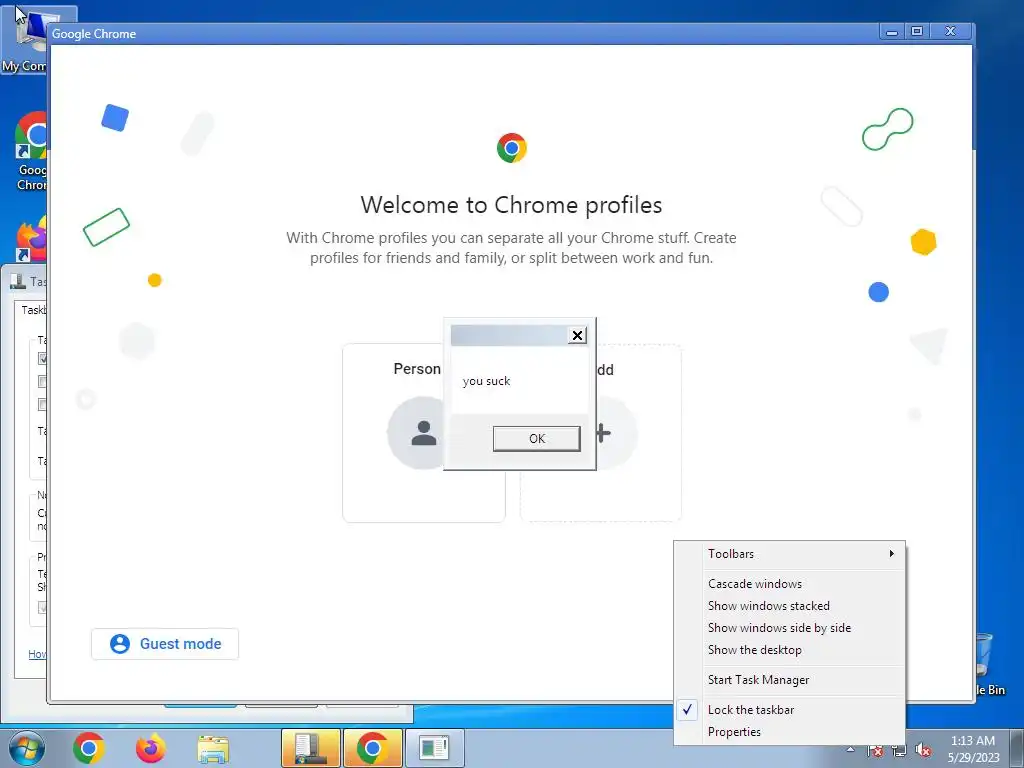The height and width of the screenshot is (768, 1024).
Task: Switch to the message box taskbar button
Action: coord(434,748)
